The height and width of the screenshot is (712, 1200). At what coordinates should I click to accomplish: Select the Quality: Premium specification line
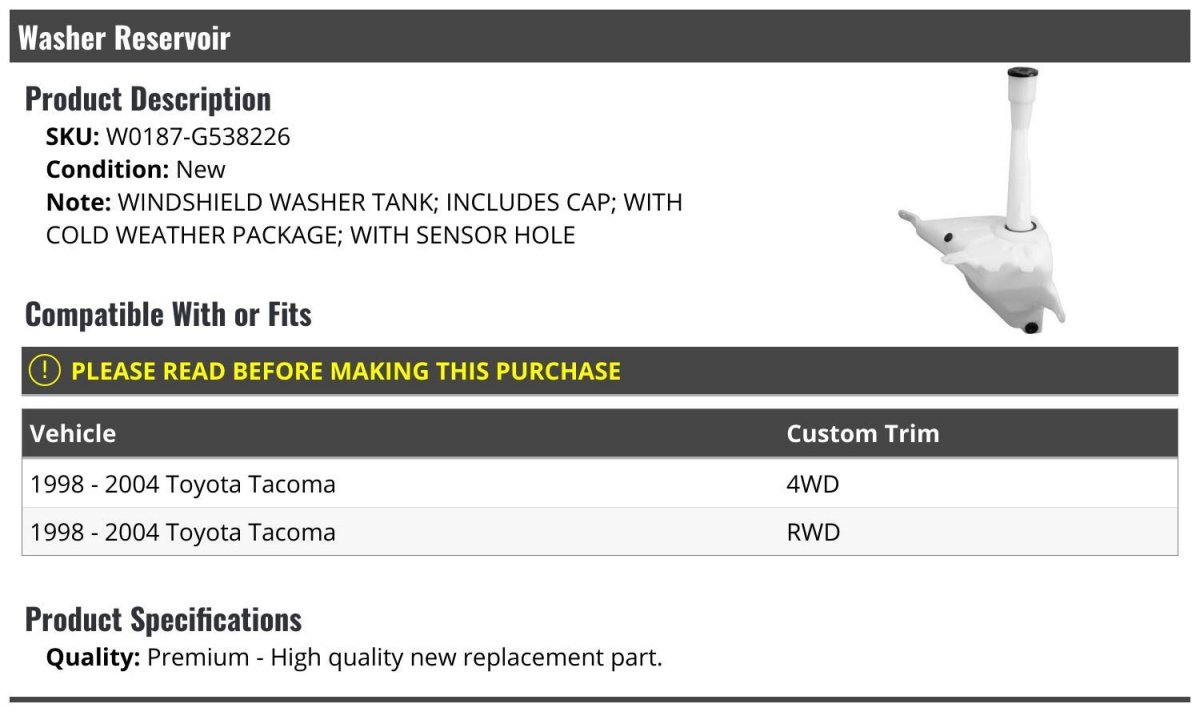click(x=354, y=658)
